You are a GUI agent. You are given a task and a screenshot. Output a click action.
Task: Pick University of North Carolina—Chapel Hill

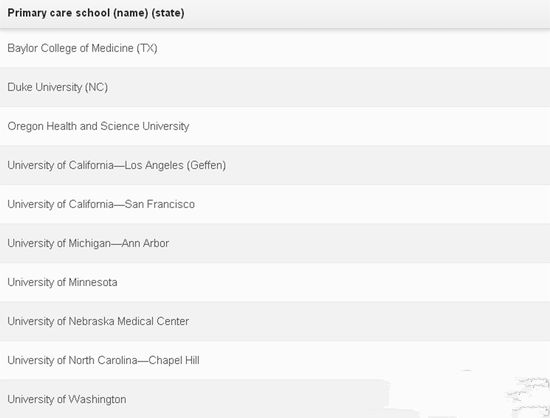[275, 360]
